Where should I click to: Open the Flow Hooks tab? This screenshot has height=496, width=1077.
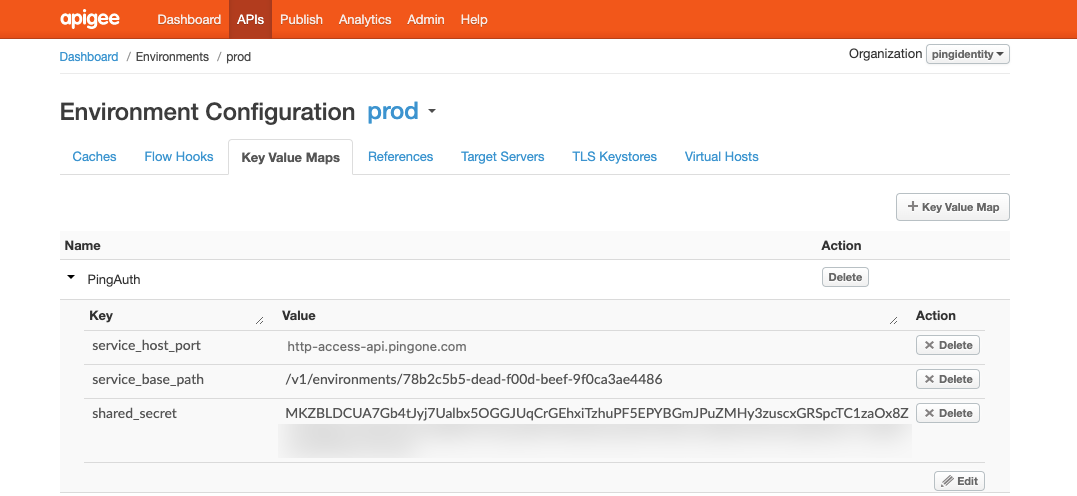click(x=179, y=156)
